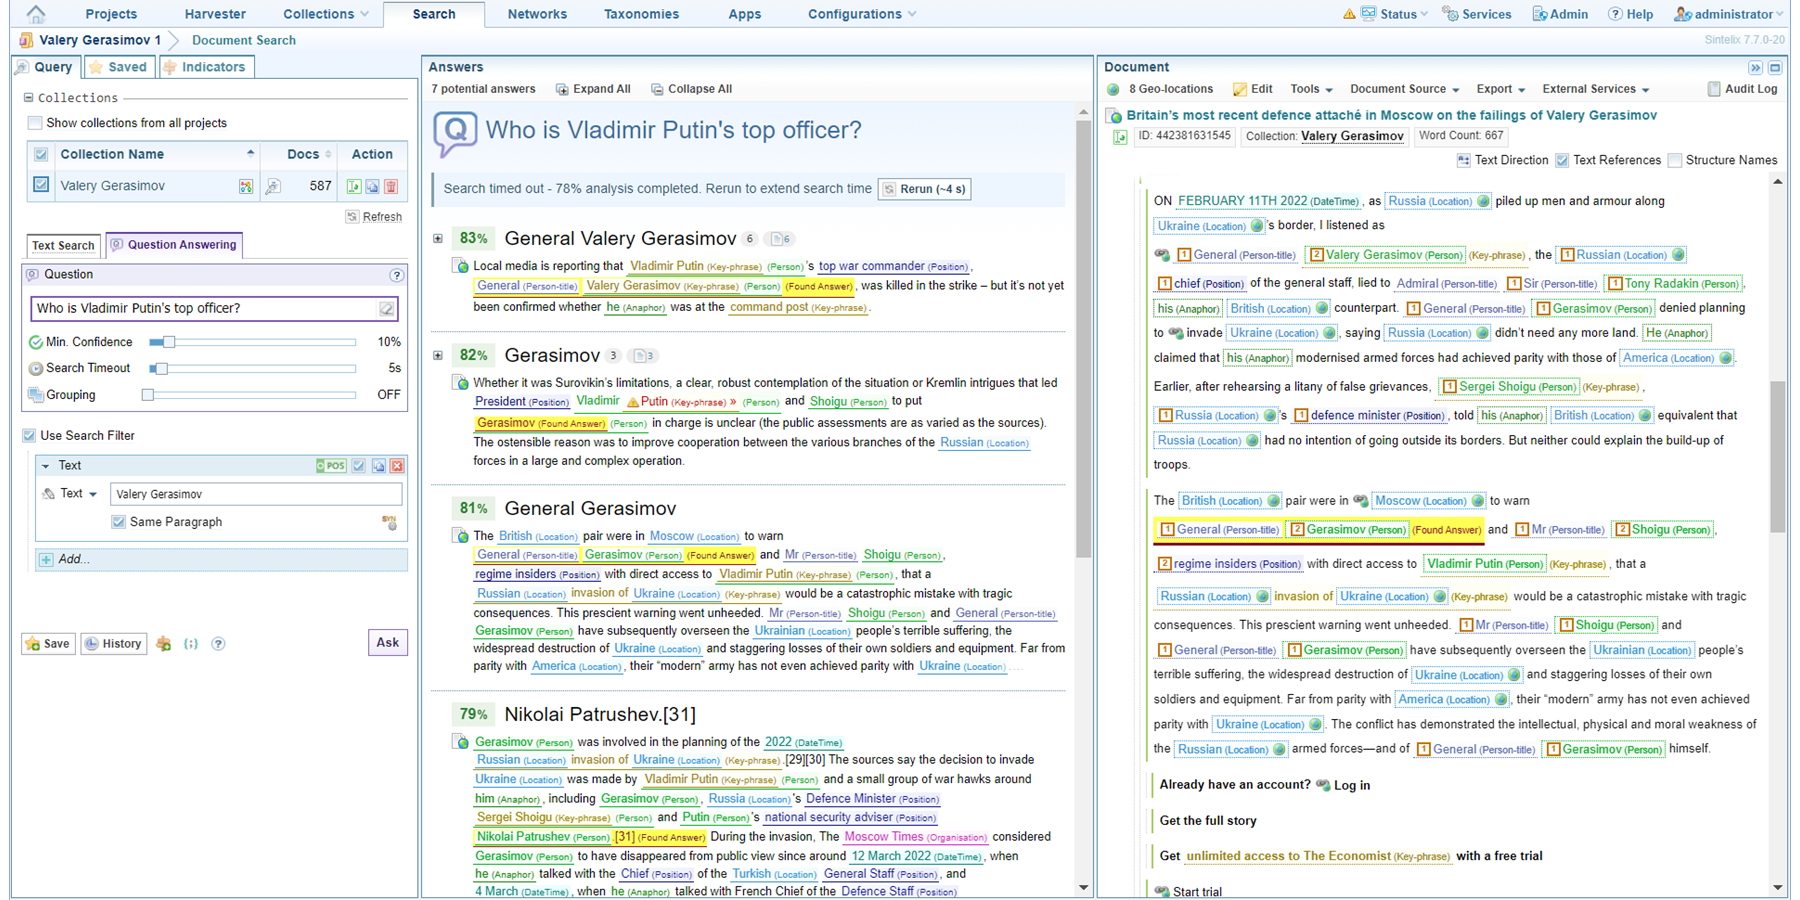Screen dimensions: 1800x900
Task: Toggle the Use Search Filter checkbox
Action: [29, 436]
